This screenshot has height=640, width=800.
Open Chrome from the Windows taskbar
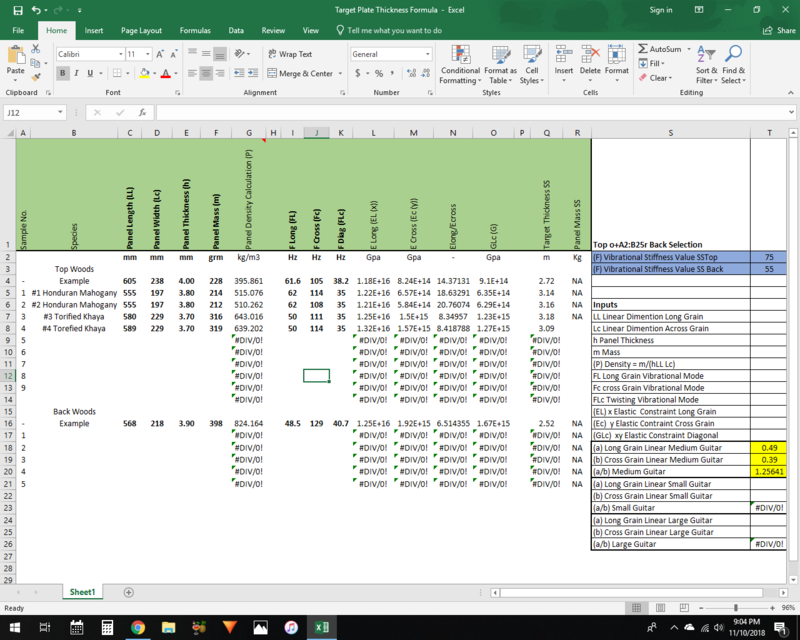click(138, 627)
